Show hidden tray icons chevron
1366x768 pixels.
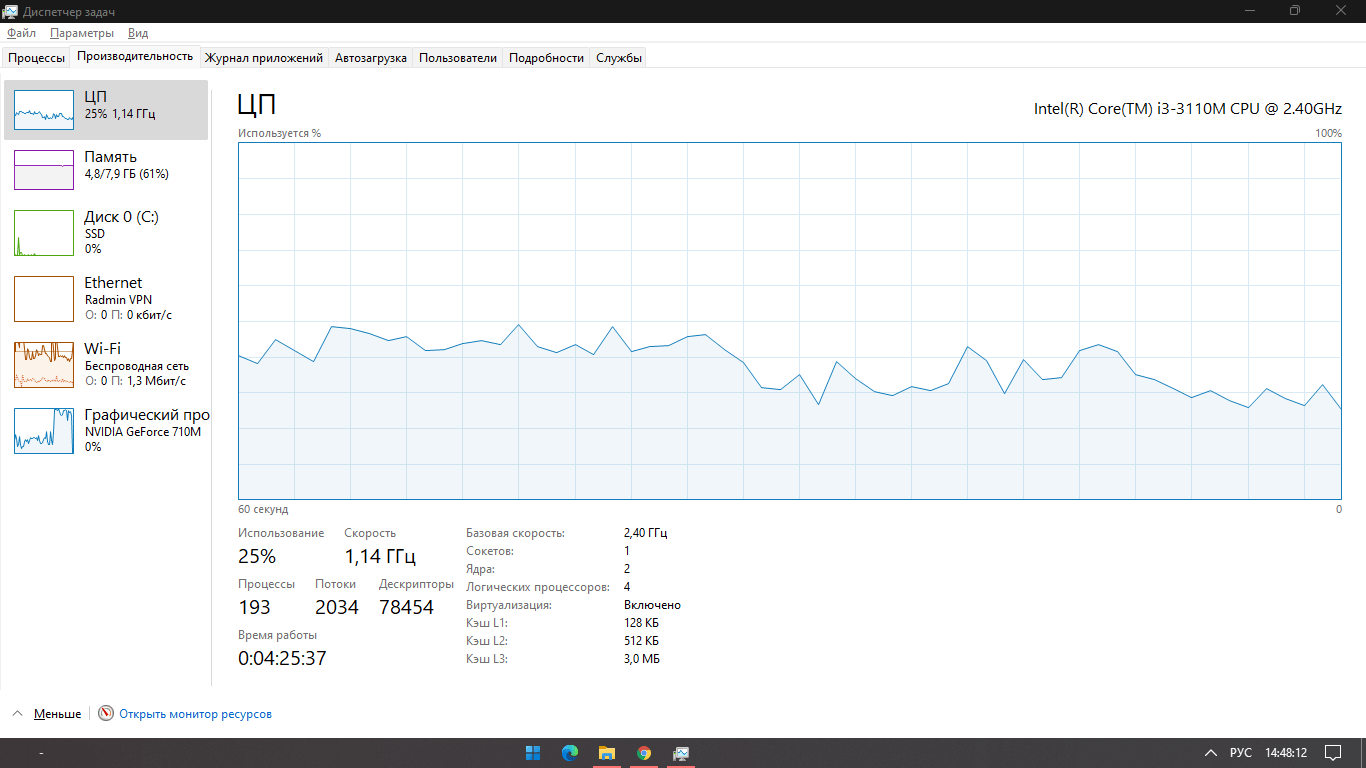pos(1210,752)
